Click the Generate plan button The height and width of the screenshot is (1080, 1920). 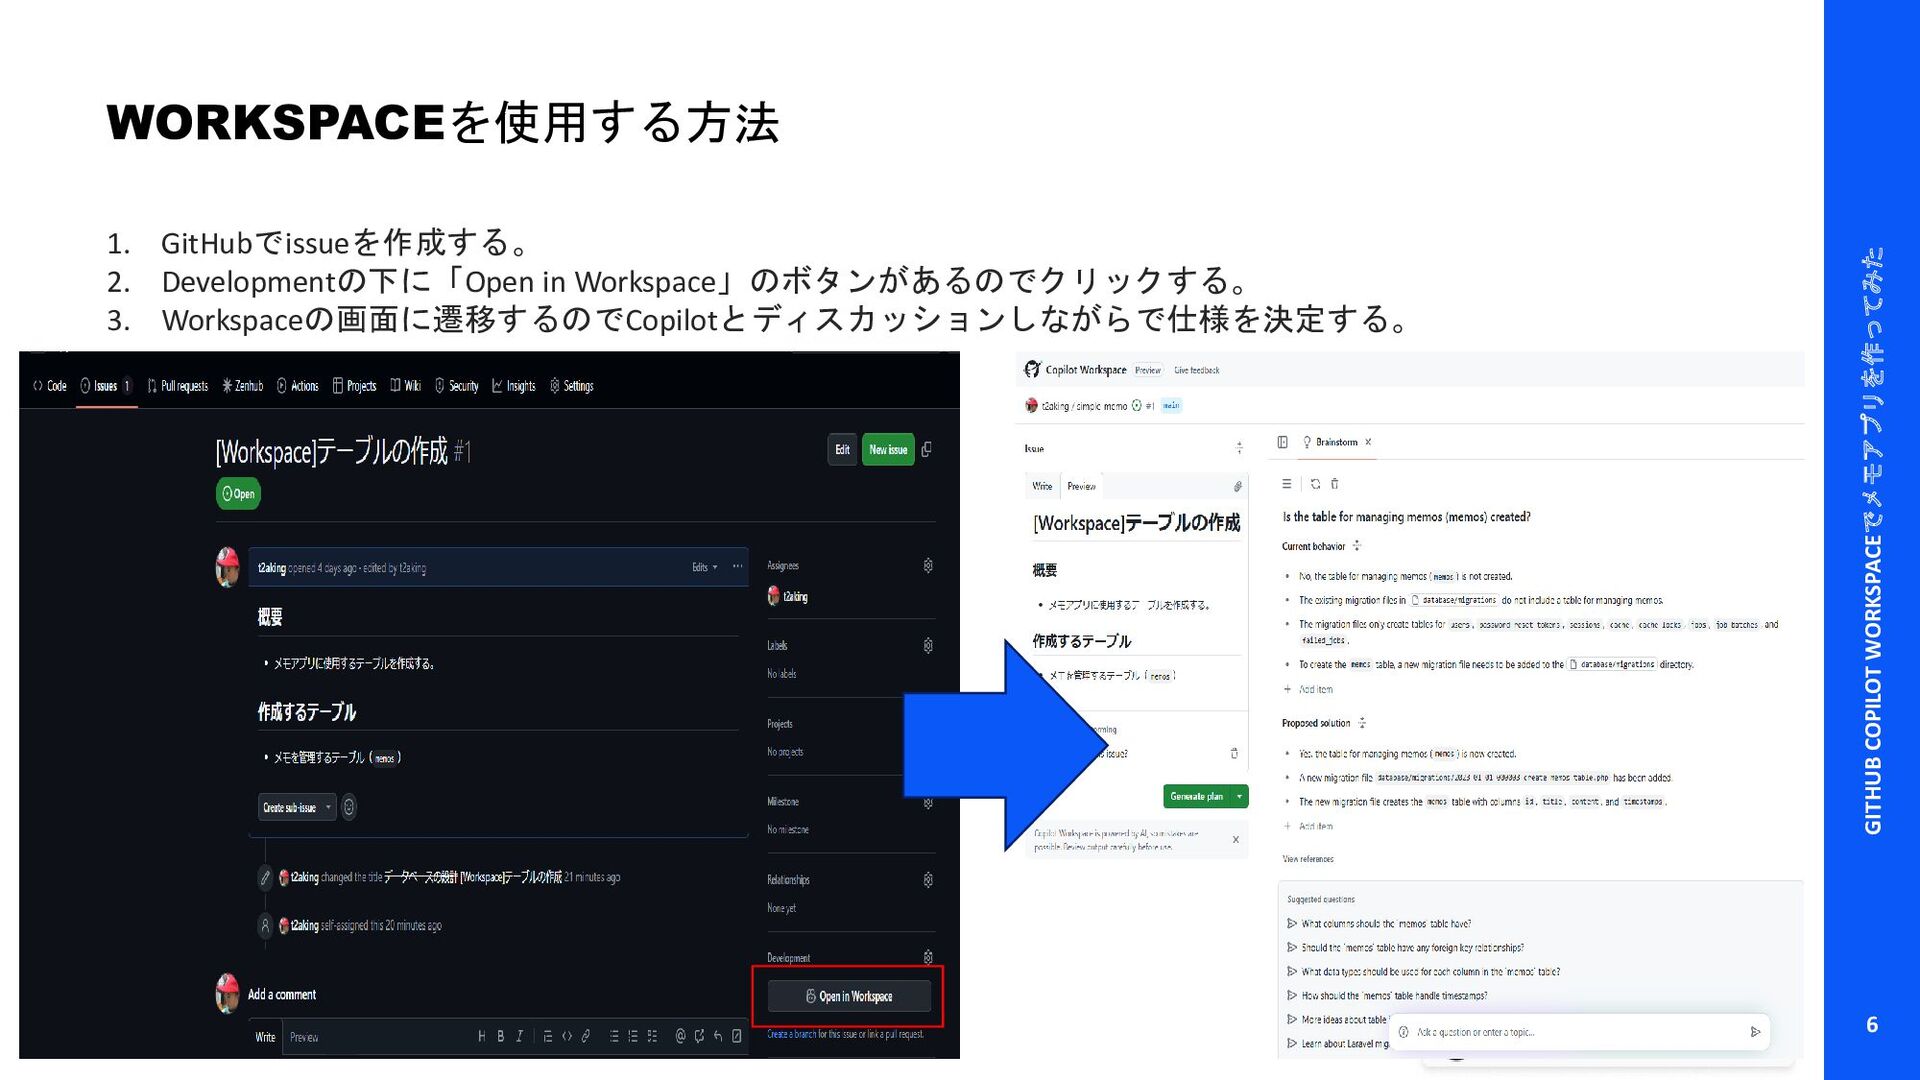point(1197,797)
